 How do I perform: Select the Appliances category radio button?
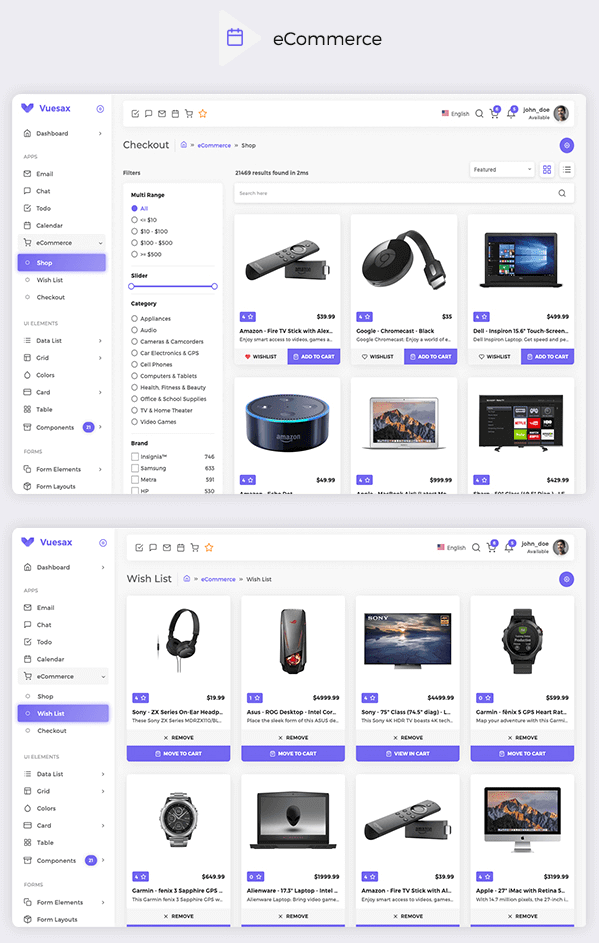click(x=134, y=318)
